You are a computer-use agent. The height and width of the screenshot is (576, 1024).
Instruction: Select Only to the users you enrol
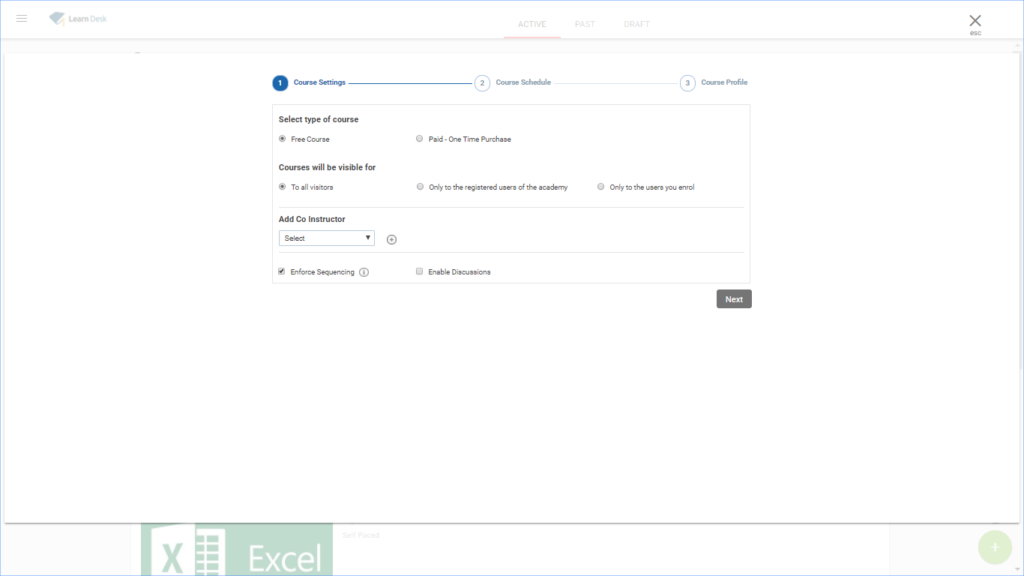(x=601, y=187)
